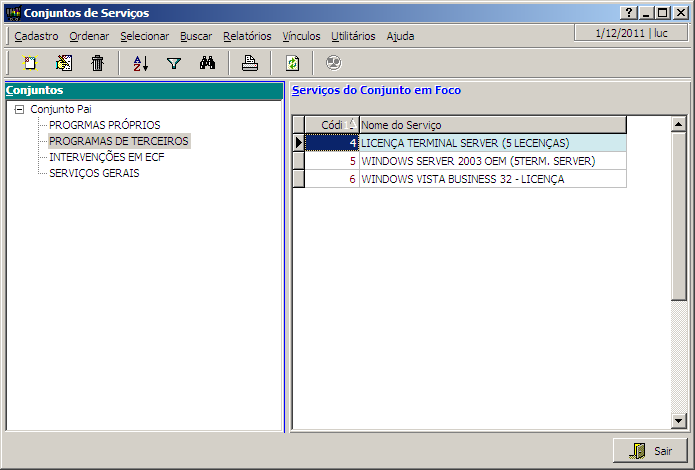Click the binoculars search icon

(x=208, y=63)
